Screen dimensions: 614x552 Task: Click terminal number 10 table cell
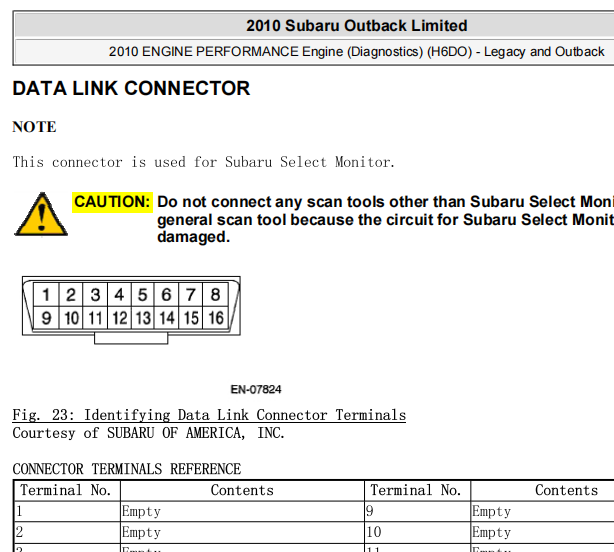417,532
